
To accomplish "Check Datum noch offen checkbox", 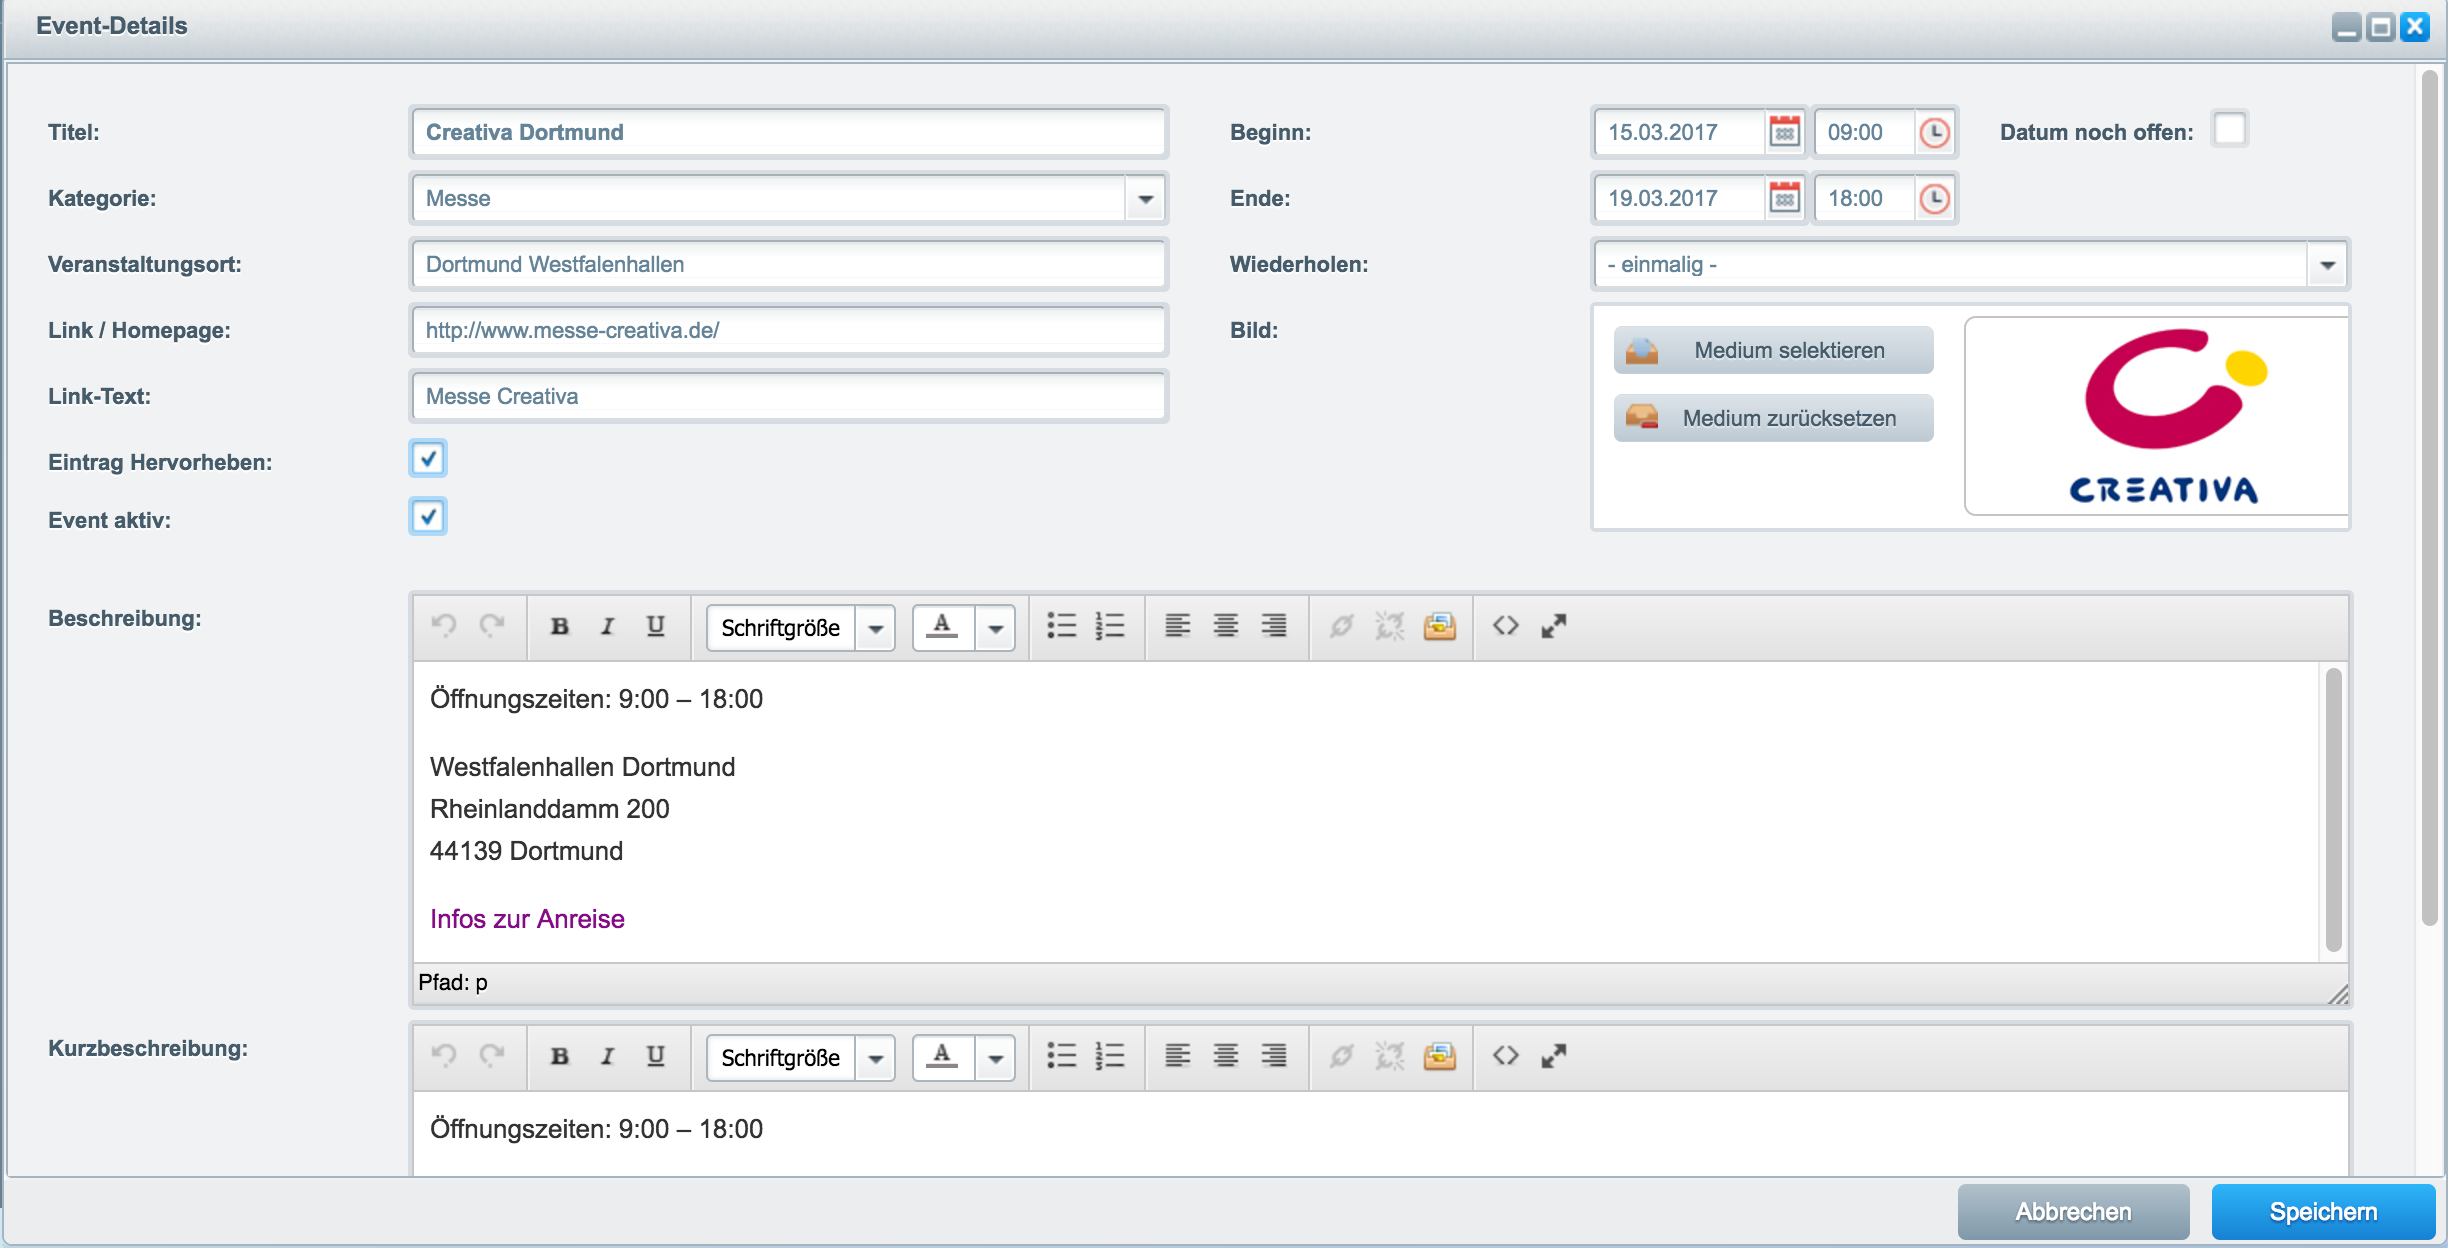I will (x=2230, y=130).
